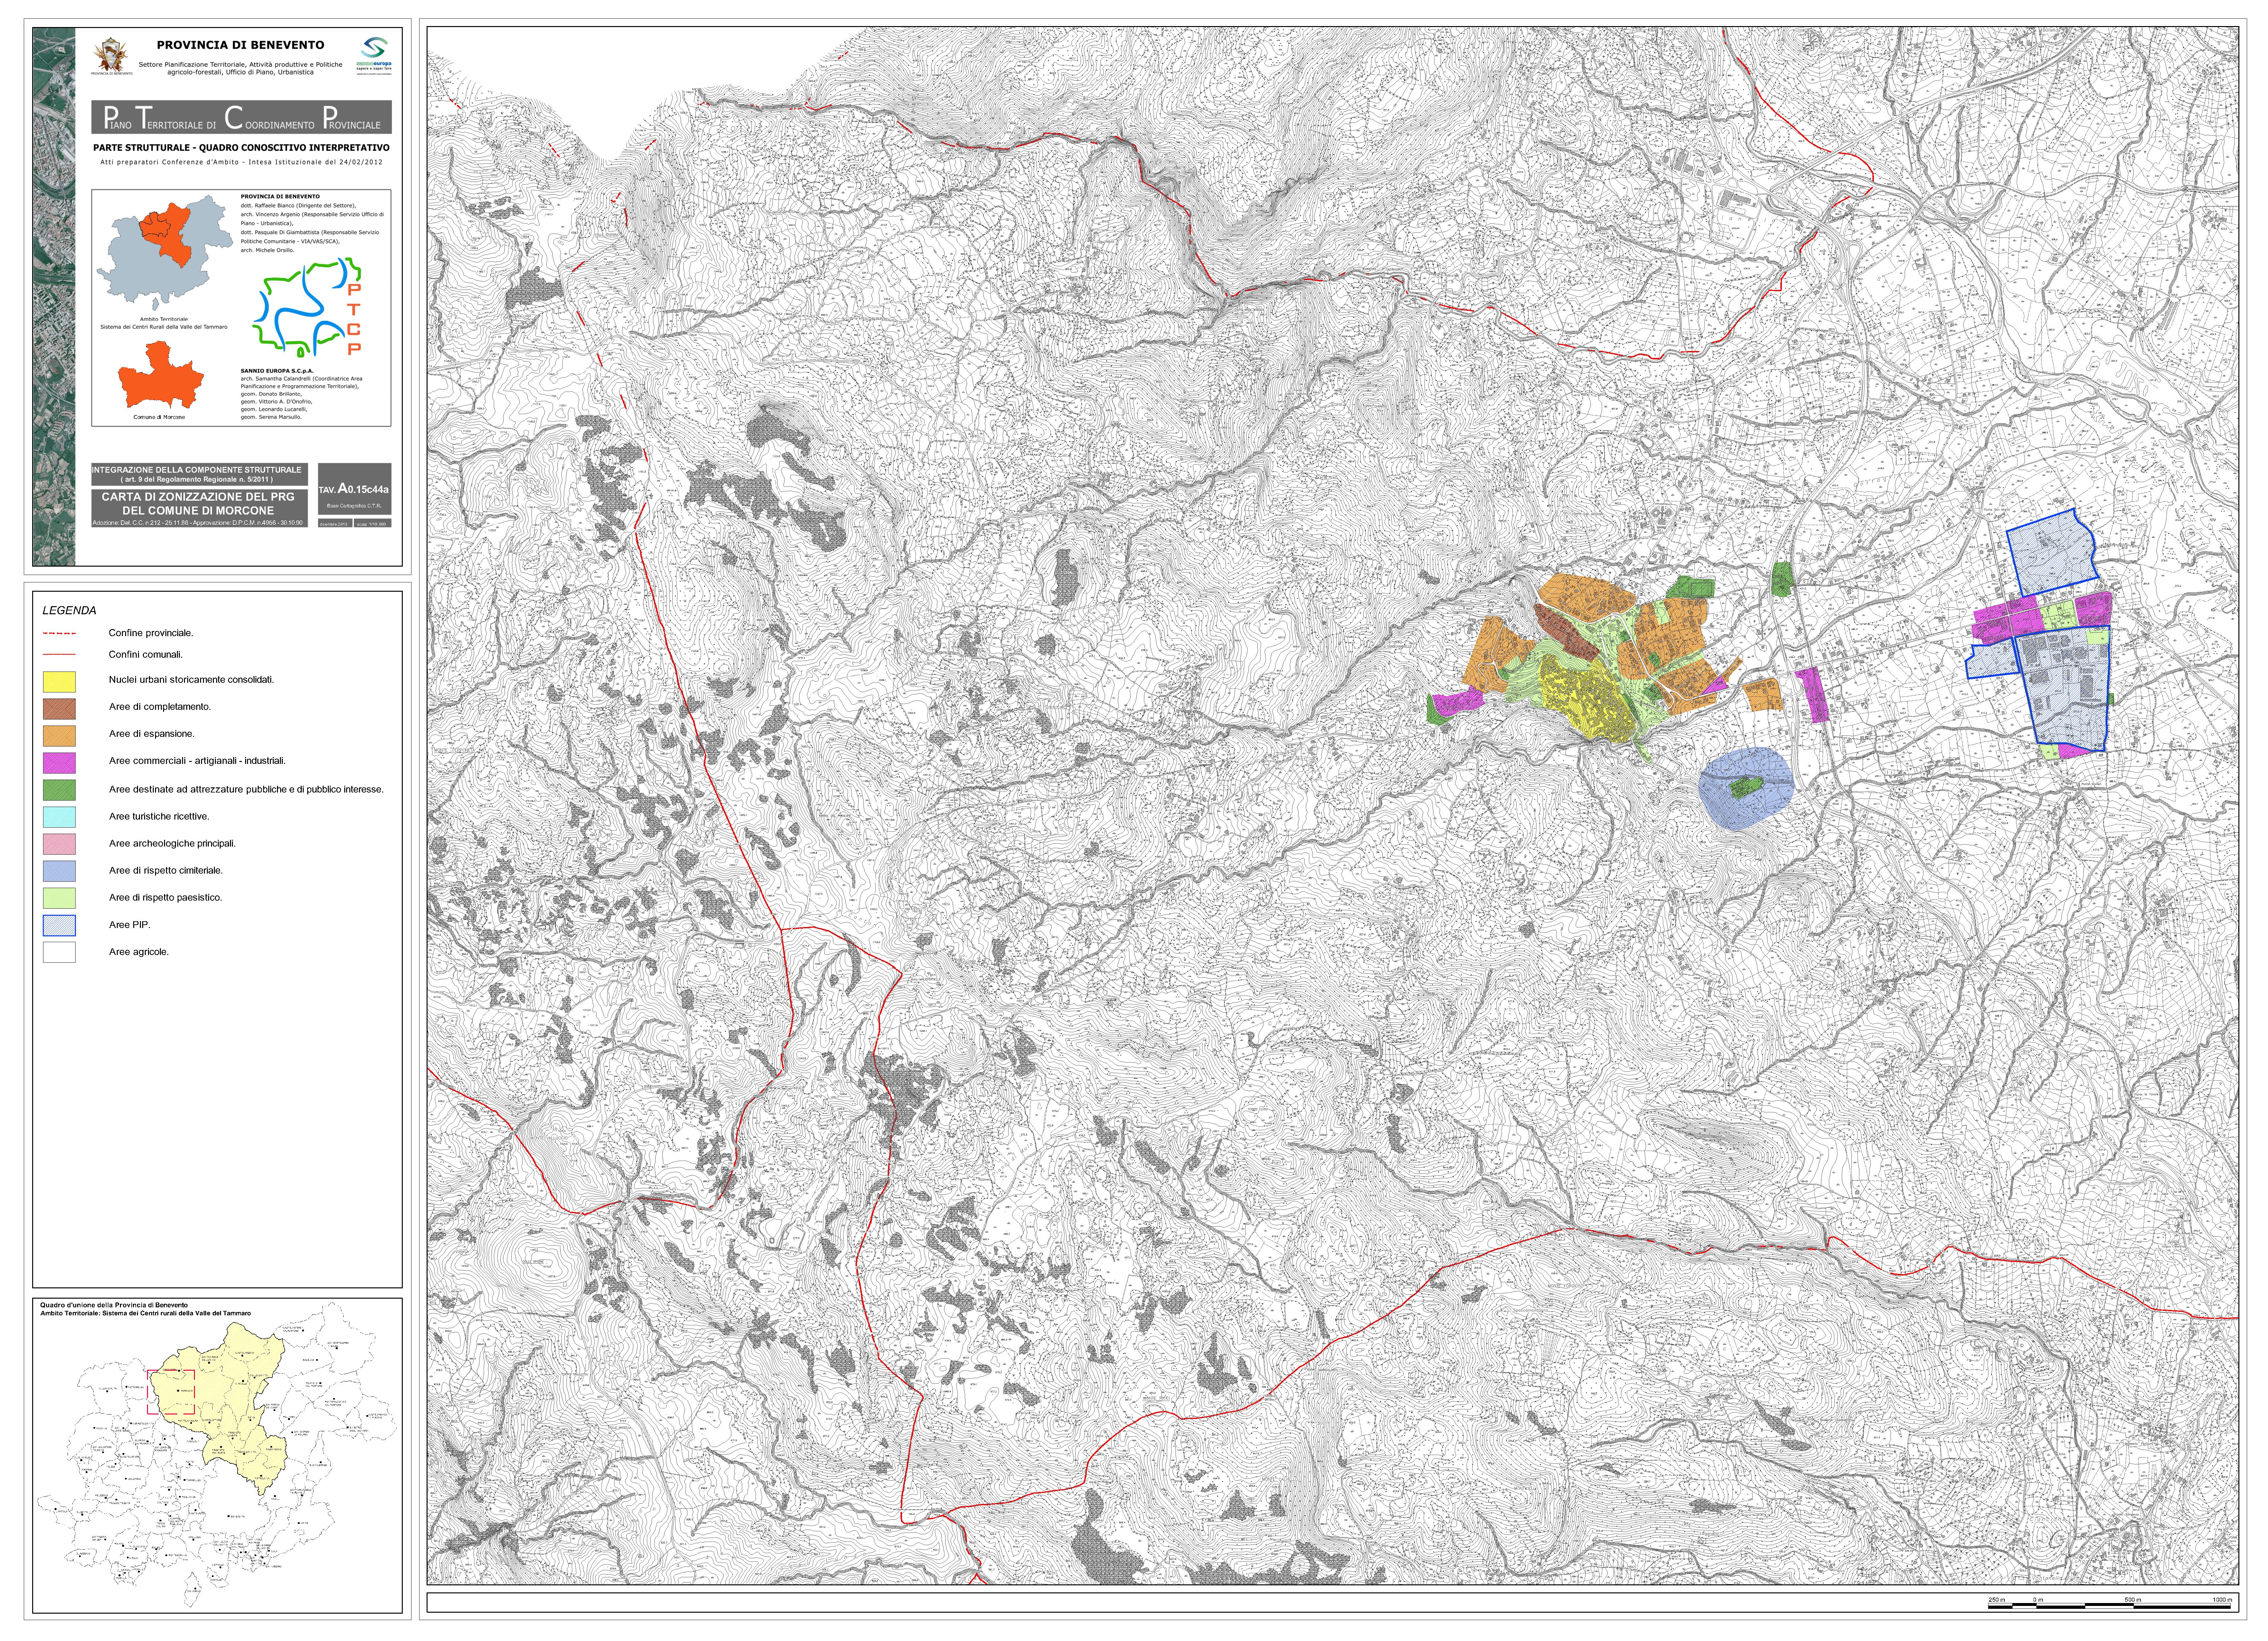Pick the pink Aree archeologiche principali swatch
The image size is (2268, 1641).
point(59,844)
